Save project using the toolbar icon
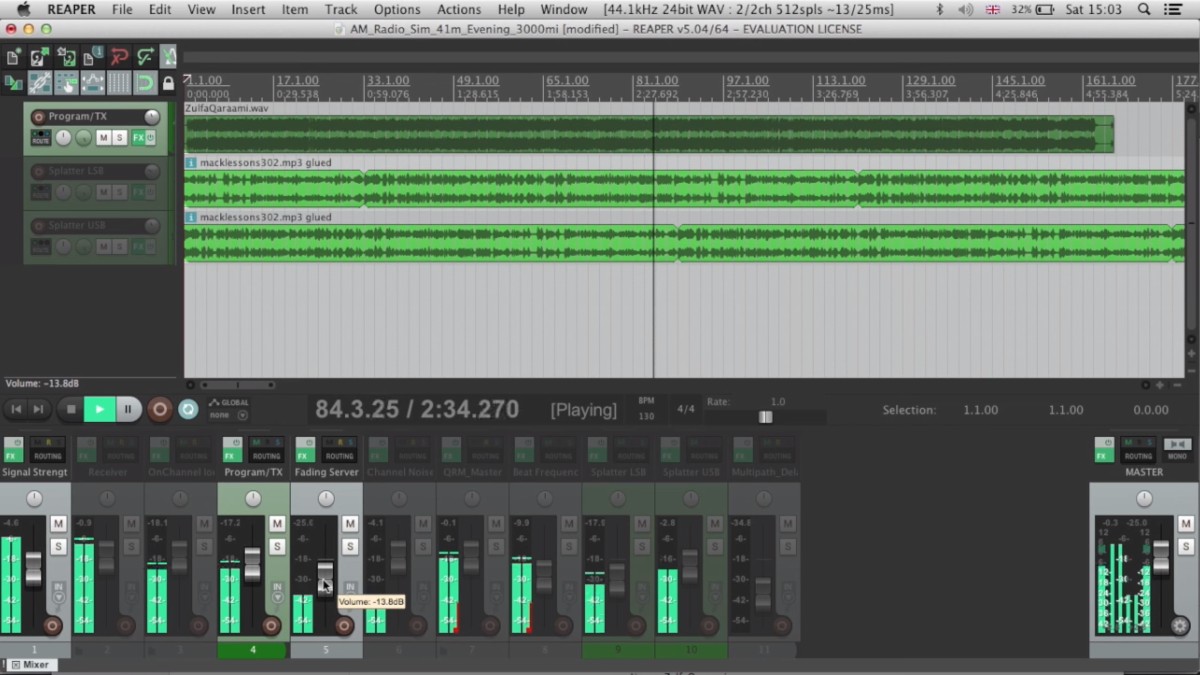Viewport: 1200px width, 675px height. 66,57
